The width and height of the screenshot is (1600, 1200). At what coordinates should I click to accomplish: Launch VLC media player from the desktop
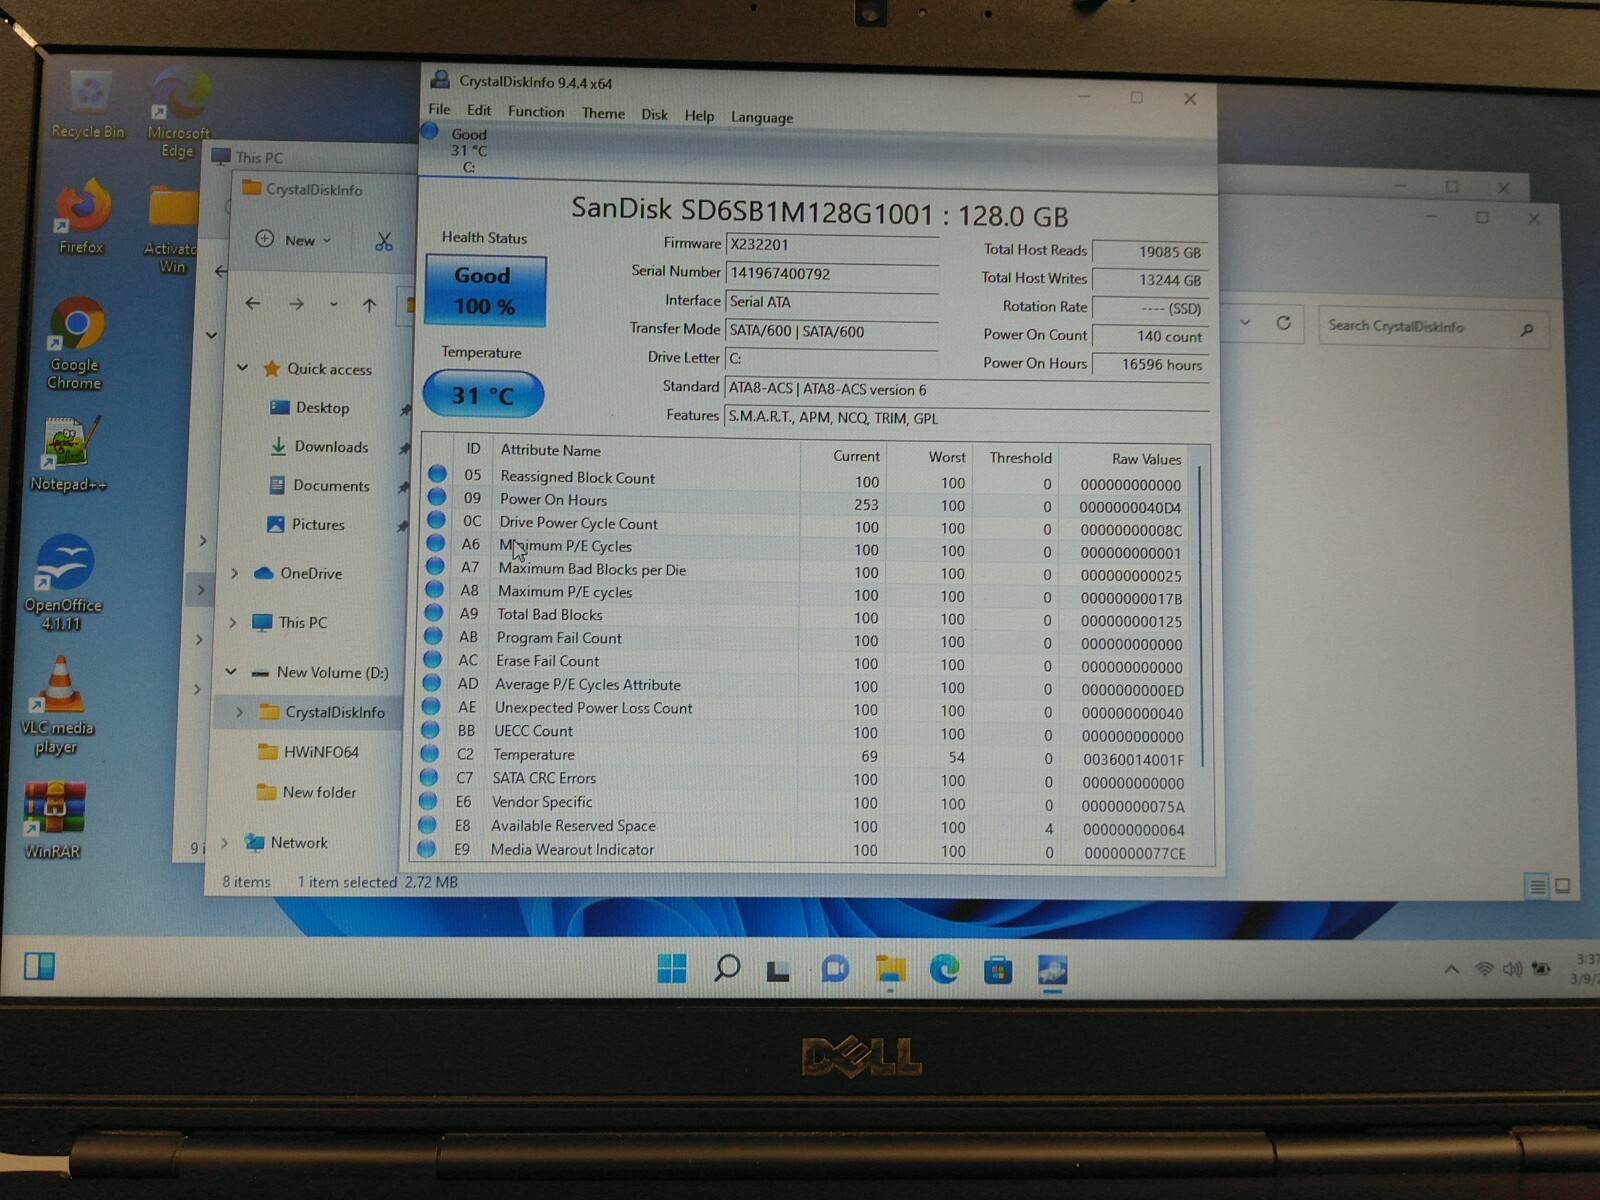[58, 706]
